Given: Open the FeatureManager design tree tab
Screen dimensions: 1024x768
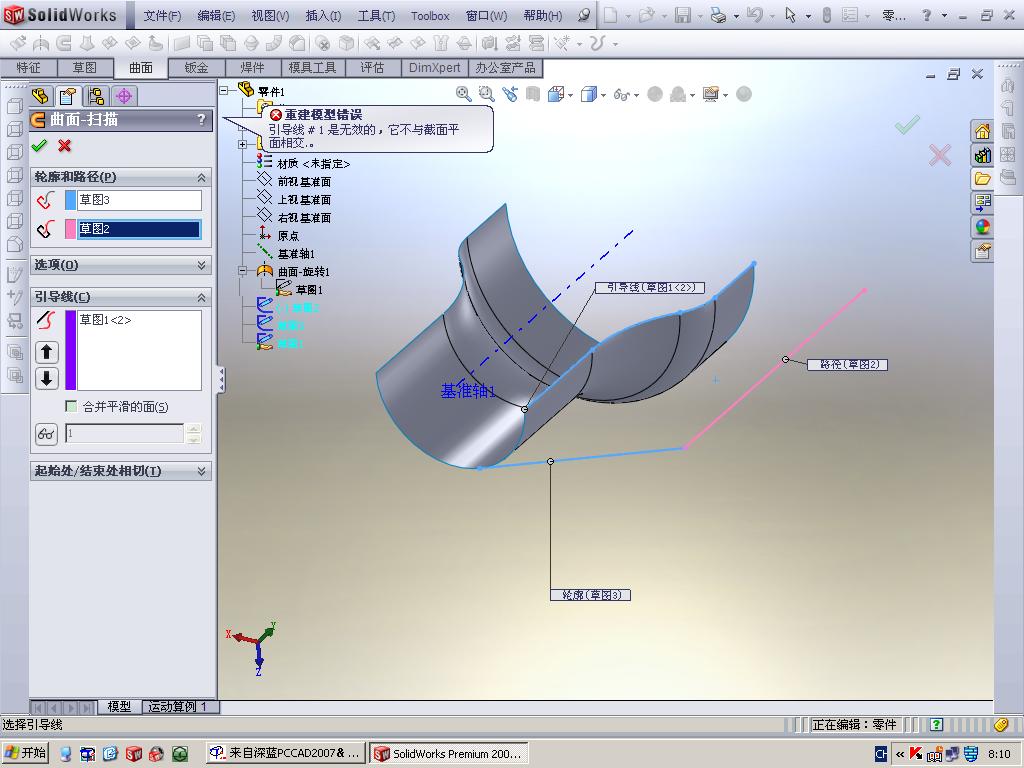Looking at the screenshot, I should [x=40, y=97].
